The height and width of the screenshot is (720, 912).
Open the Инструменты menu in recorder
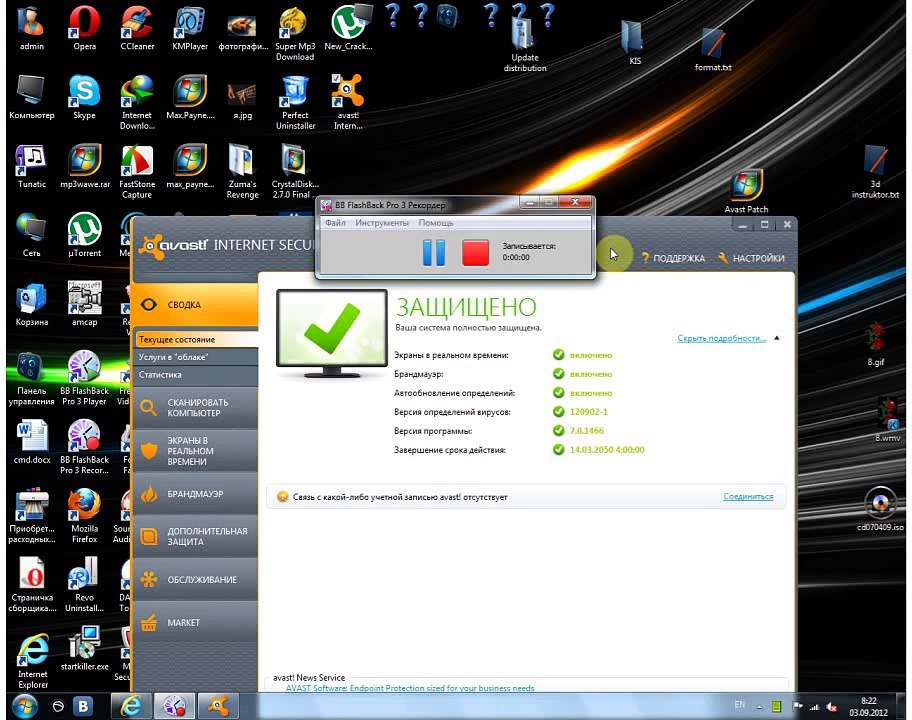(382, 223)
